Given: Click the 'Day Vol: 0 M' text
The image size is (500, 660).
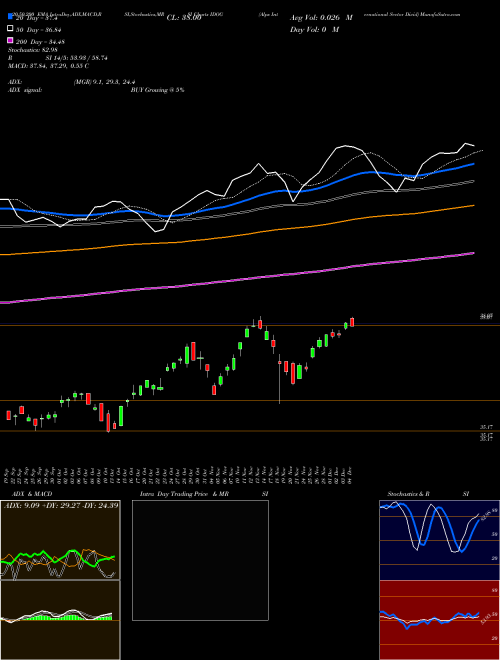Looking at the screenshot, I should pyautogui.click(x=314, y=29).
